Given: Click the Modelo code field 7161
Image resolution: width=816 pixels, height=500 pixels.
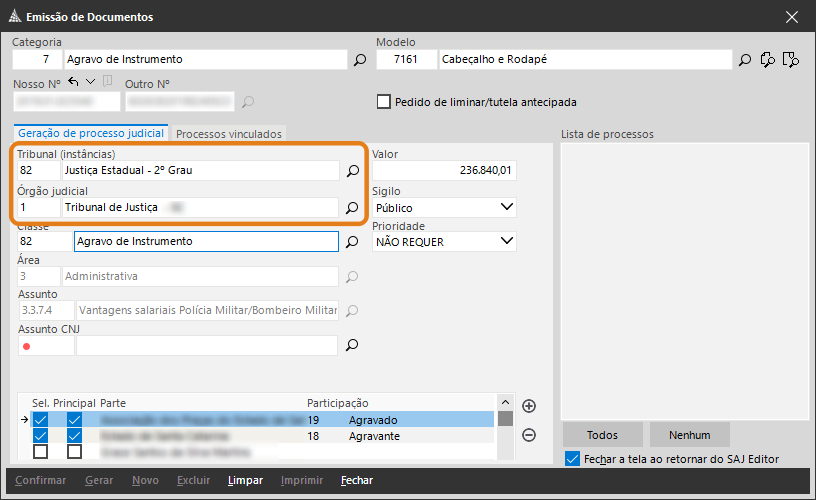Looking at the screenshot, I should (x=406, y=59).
